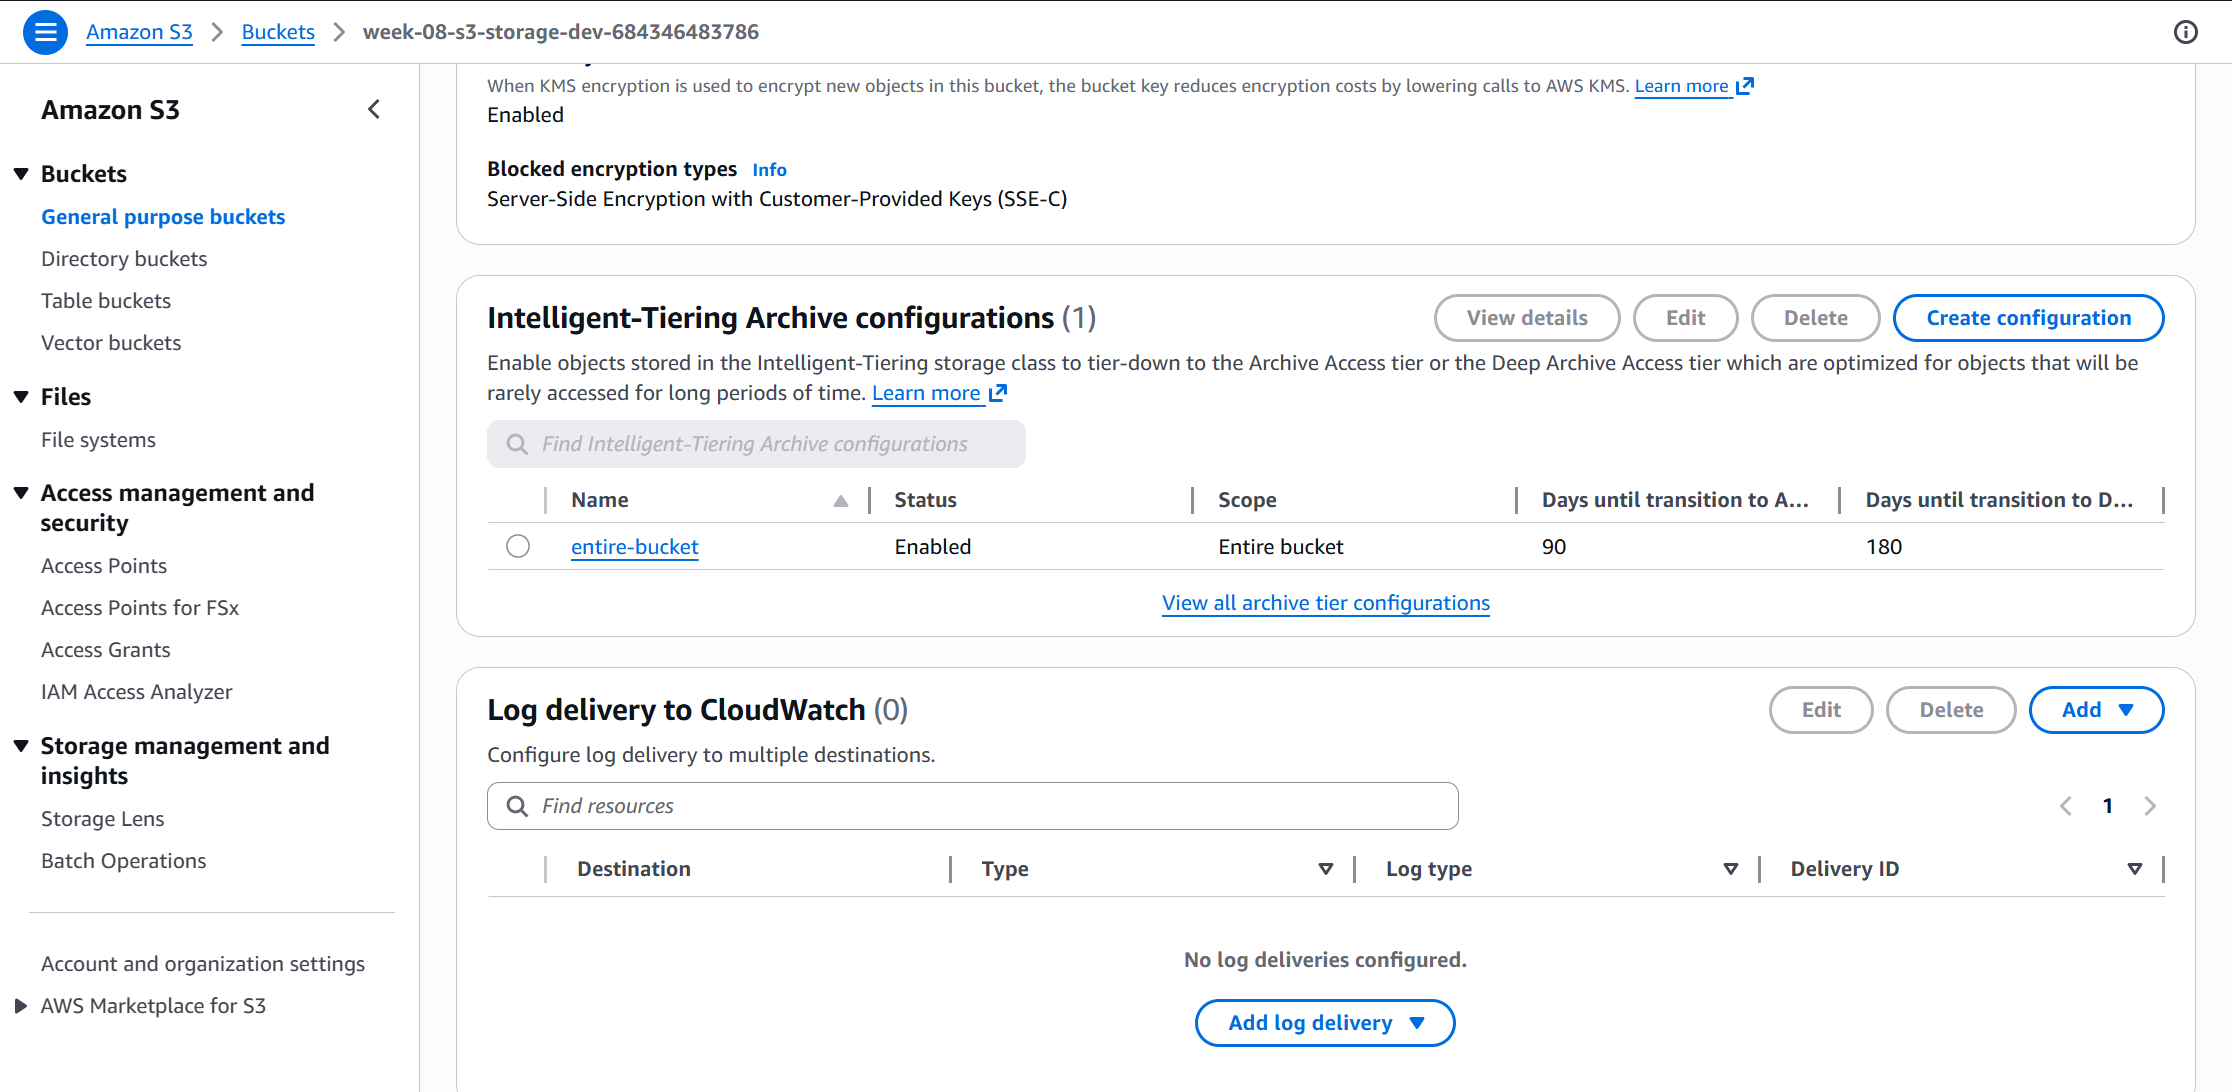Focus the Find resources search field
This screenshot has width=2232, height=1092.
[x=972, y=806]
